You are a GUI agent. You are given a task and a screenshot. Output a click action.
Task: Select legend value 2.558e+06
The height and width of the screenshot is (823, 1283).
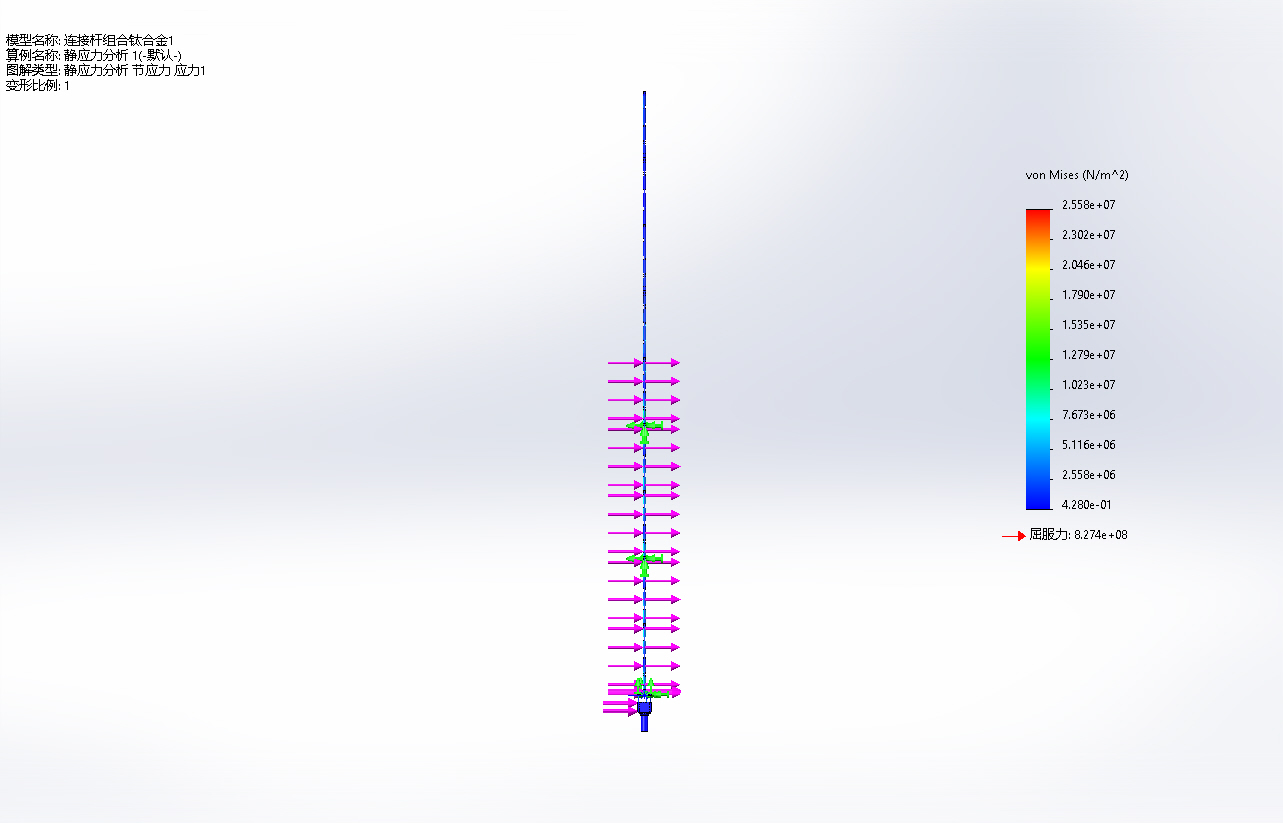coord(1088,475)
